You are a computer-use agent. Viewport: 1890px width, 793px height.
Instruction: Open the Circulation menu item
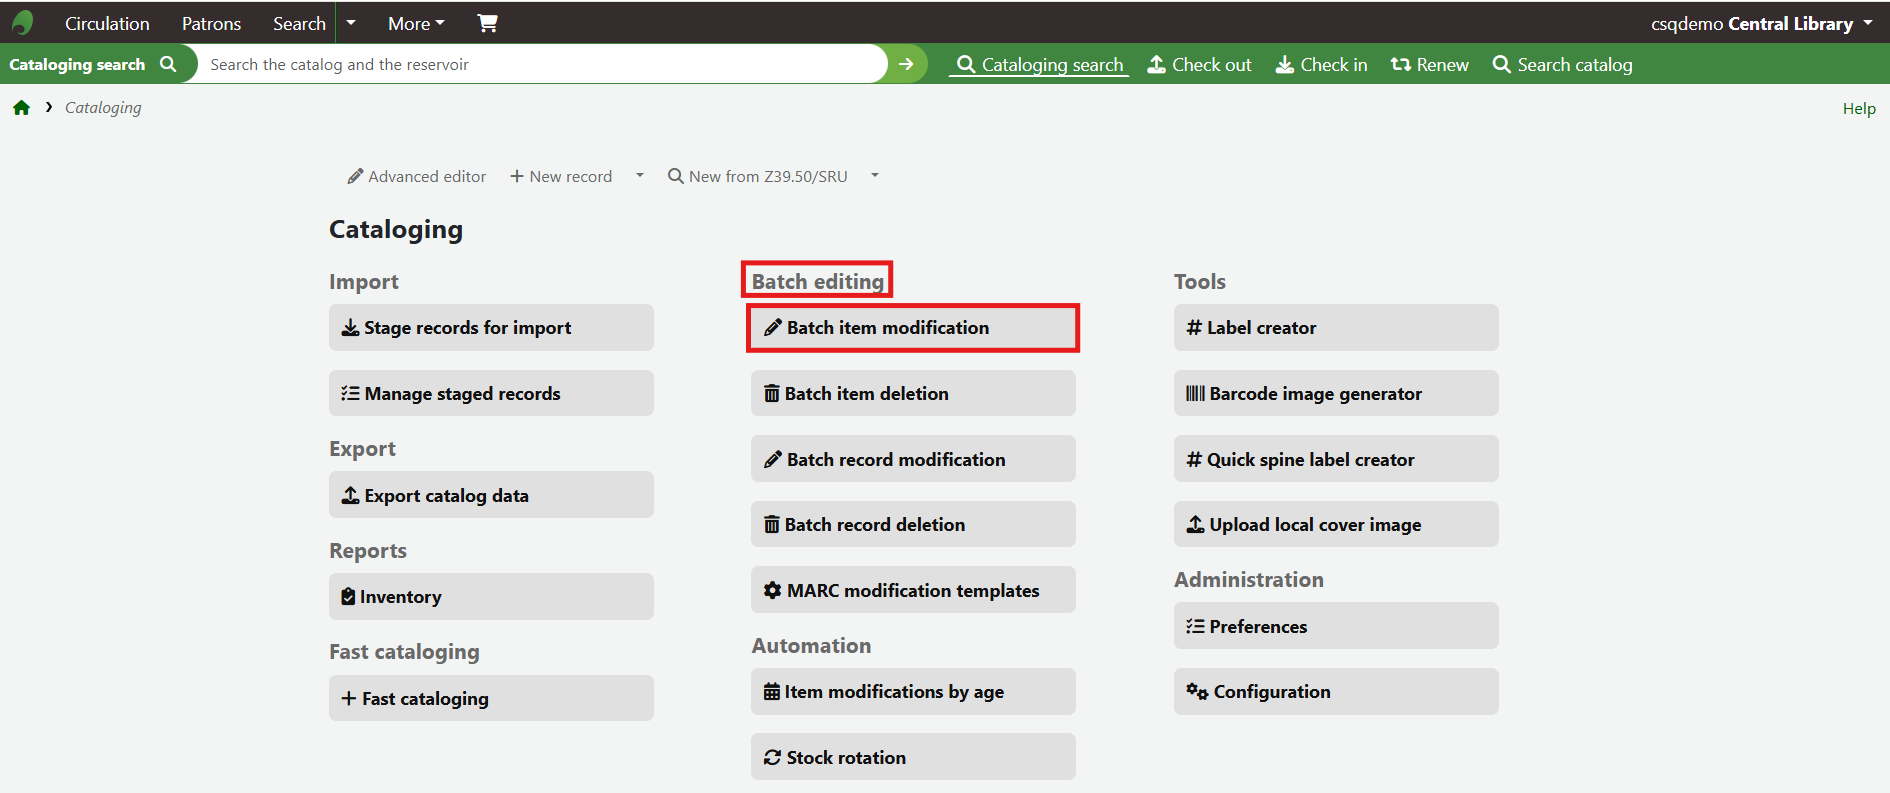(x=107, y=23)
